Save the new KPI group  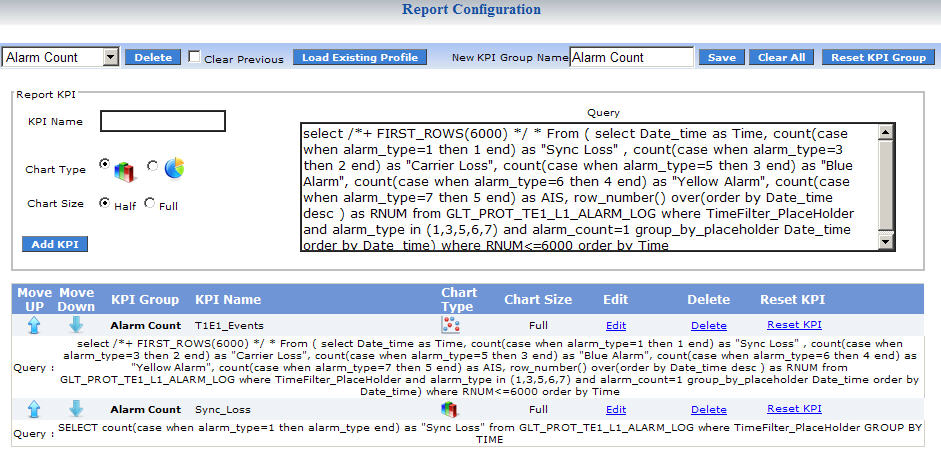click(x=721, y=58)
